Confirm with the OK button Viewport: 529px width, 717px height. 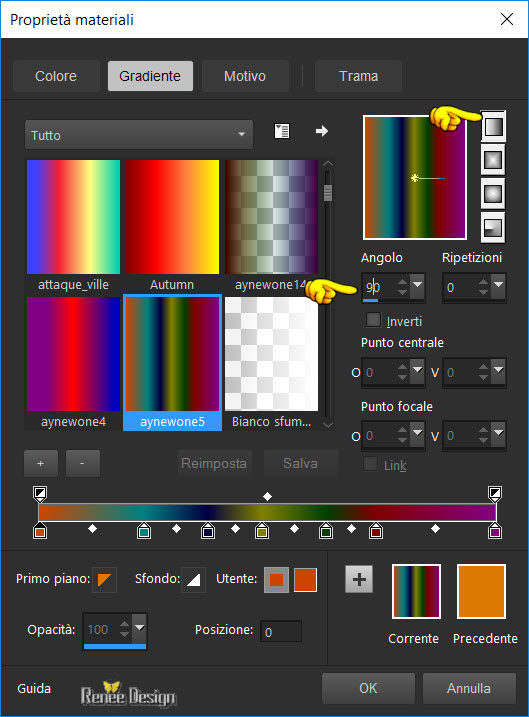tap(368, 688)
